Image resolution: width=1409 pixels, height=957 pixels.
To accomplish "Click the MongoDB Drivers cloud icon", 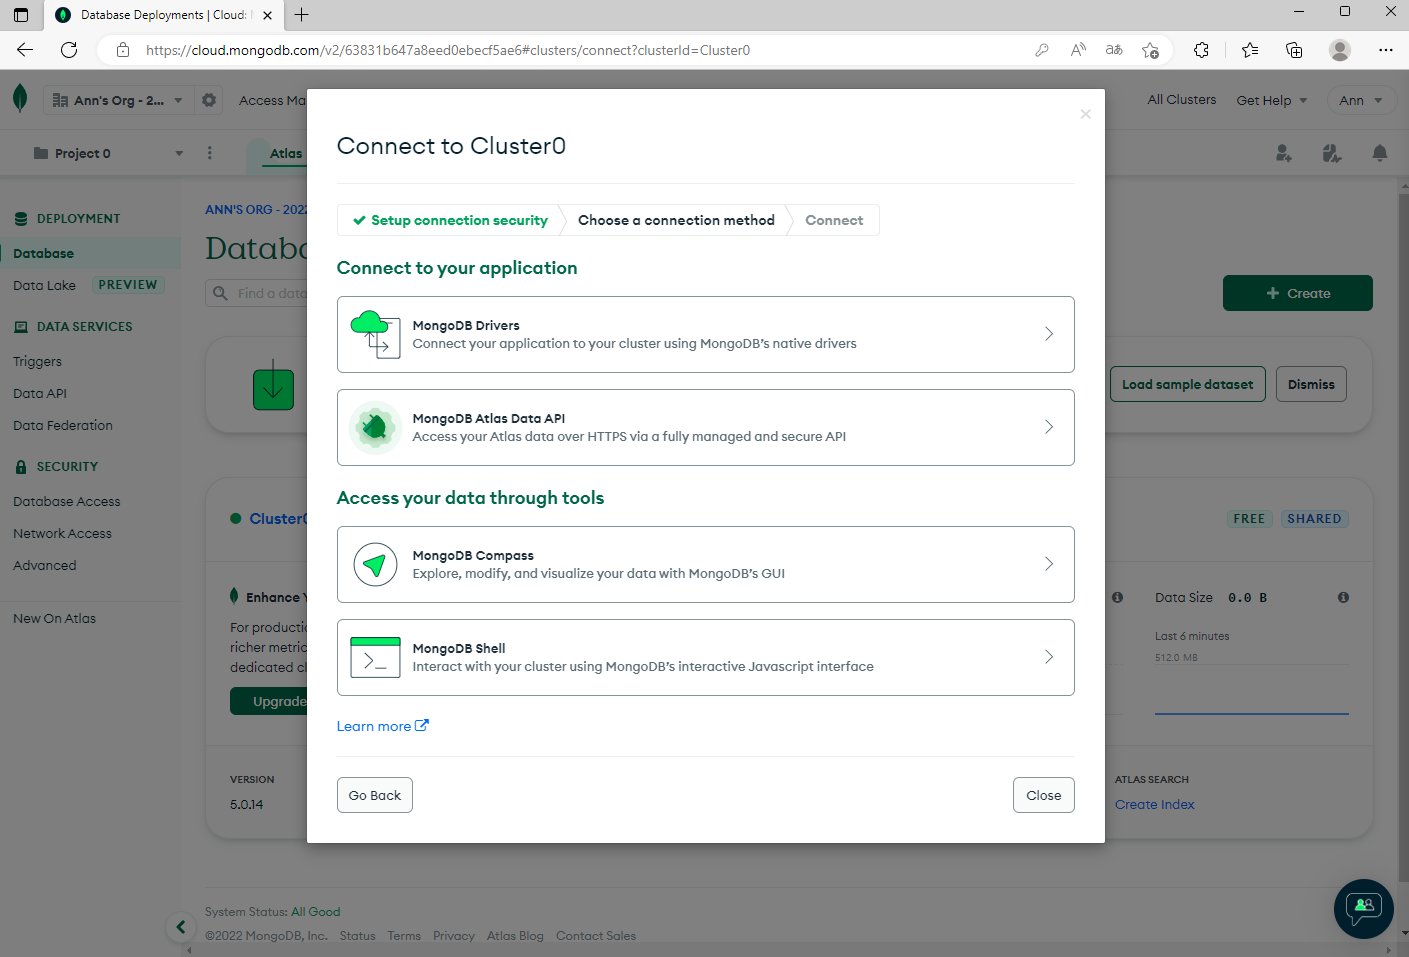I will click(375, 334).
